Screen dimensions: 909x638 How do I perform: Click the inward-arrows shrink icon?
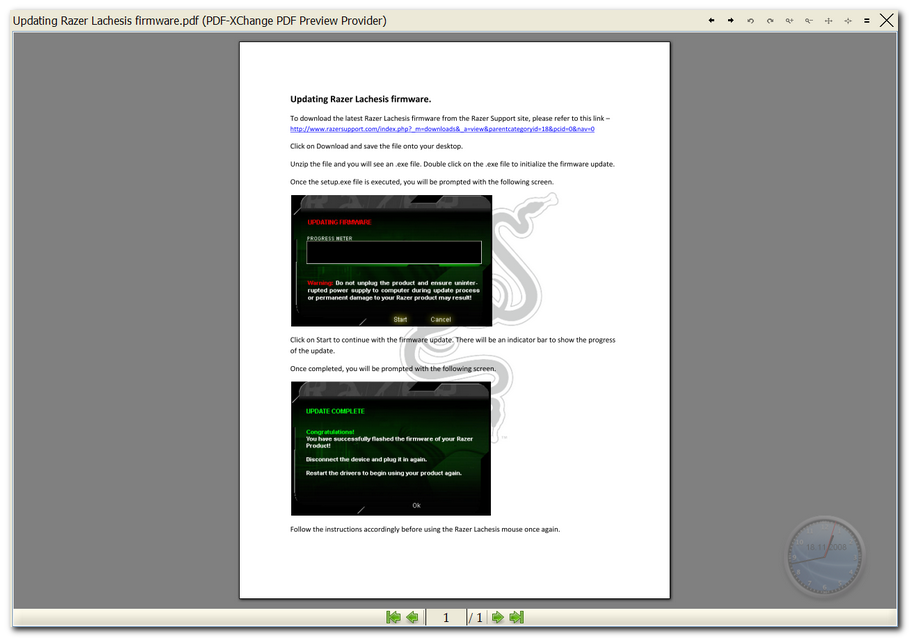(848, 20)
